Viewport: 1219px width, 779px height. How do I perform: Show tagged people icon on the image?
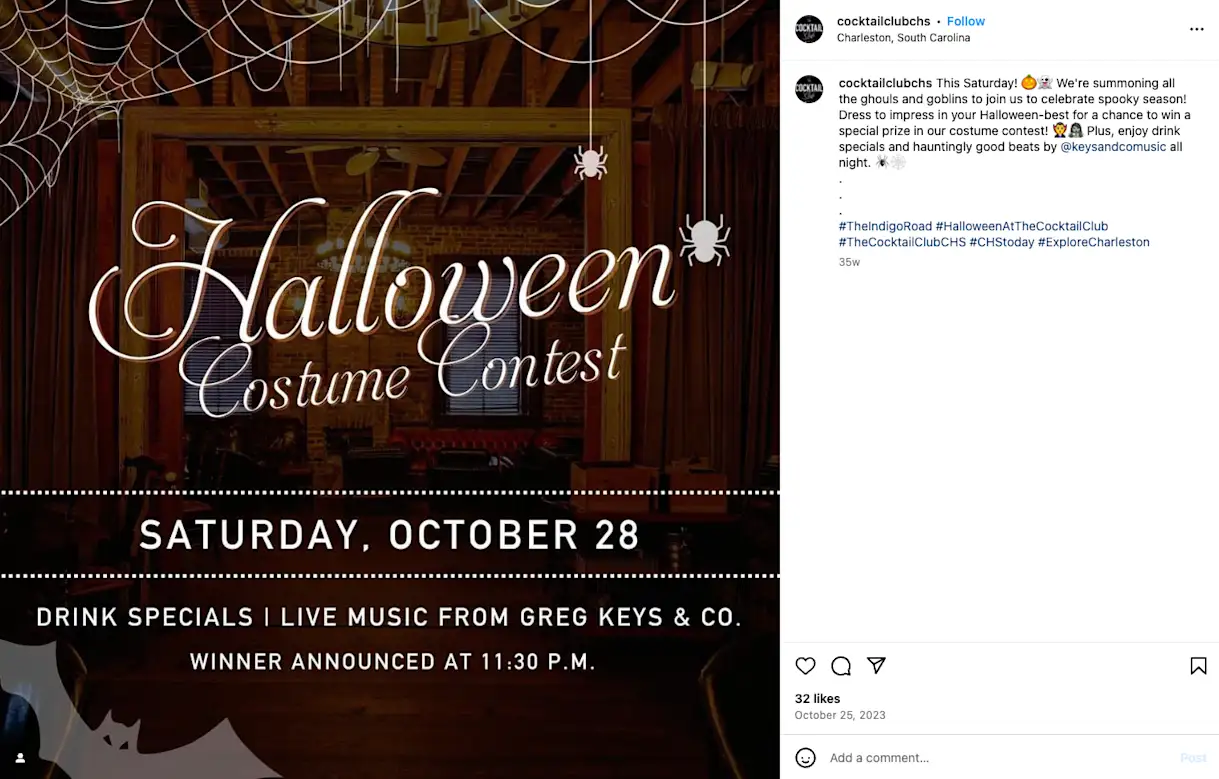pos(20,758)
